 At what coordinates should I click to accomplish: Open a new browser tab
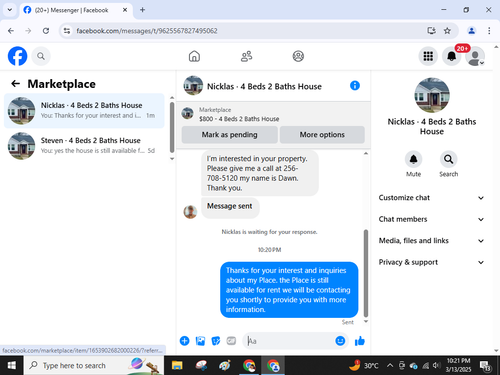(x=142, y=10)
